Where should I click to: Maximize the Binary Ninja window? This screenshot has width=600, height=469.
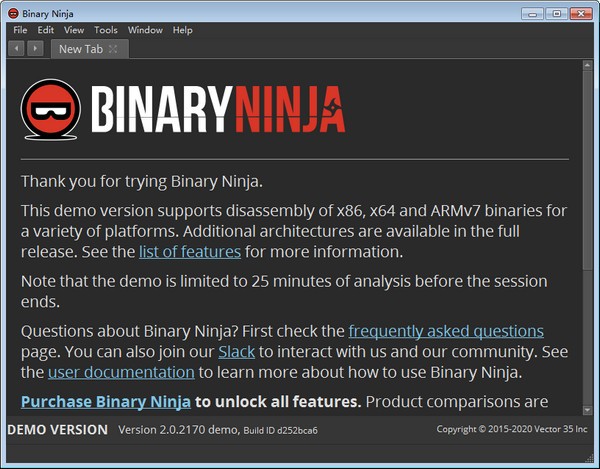point(554,12)
